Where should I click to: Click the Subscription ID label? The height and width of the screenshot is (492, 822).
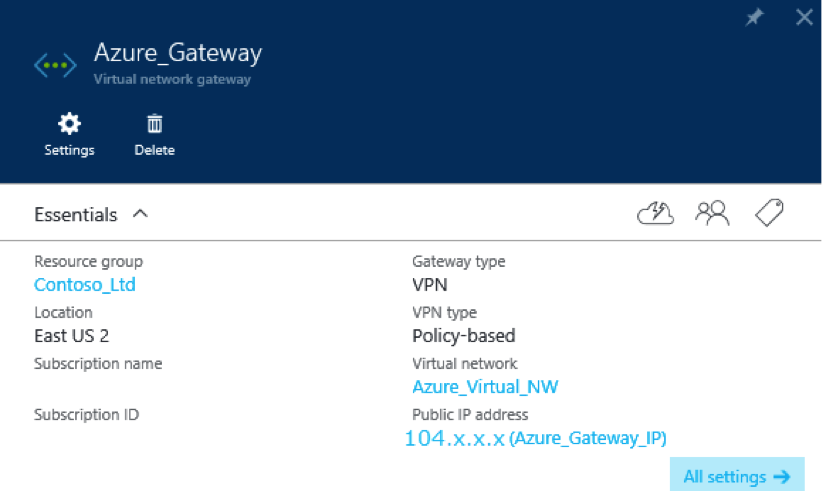pyautogui.click(x=86, y=414)
